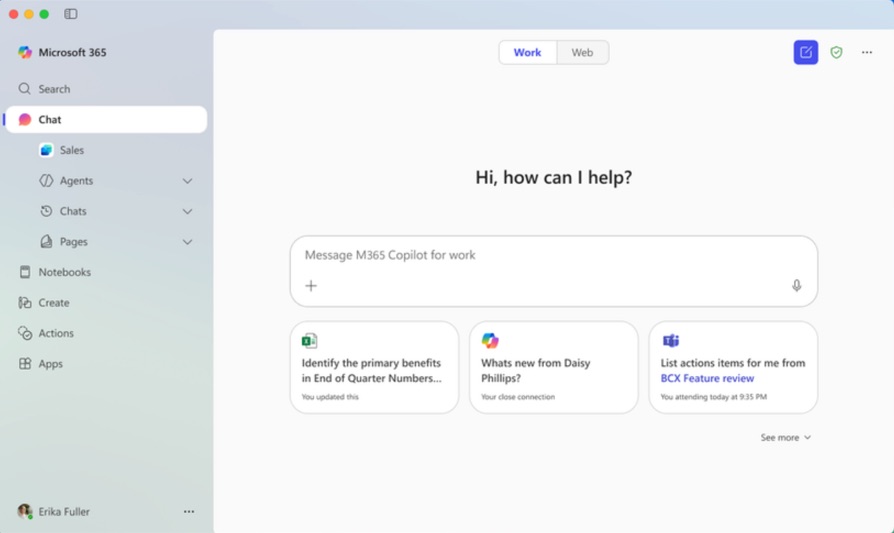Click Erika Fuller's profile avatar
This screenshot has height=533, width=894.
click(25, 511)
